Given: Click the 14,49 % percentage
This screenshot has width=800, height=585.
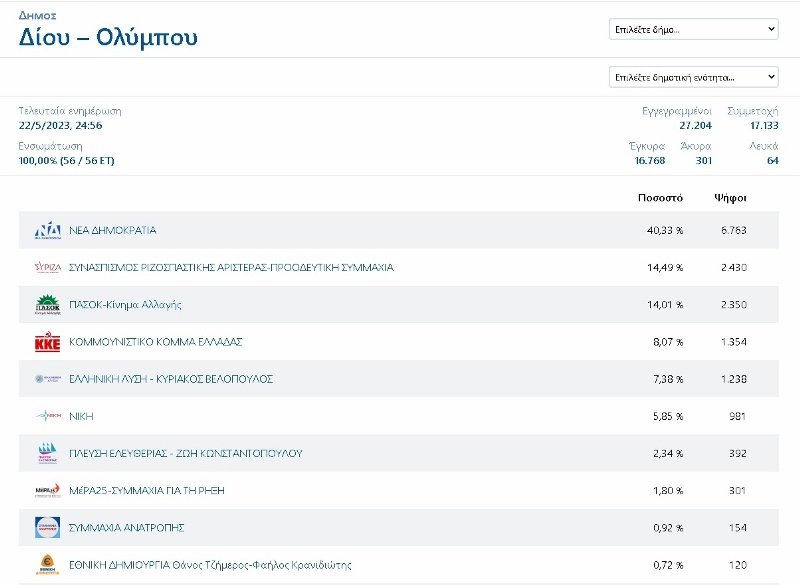Looking at the screenshot, I should (x=665, y=267).
